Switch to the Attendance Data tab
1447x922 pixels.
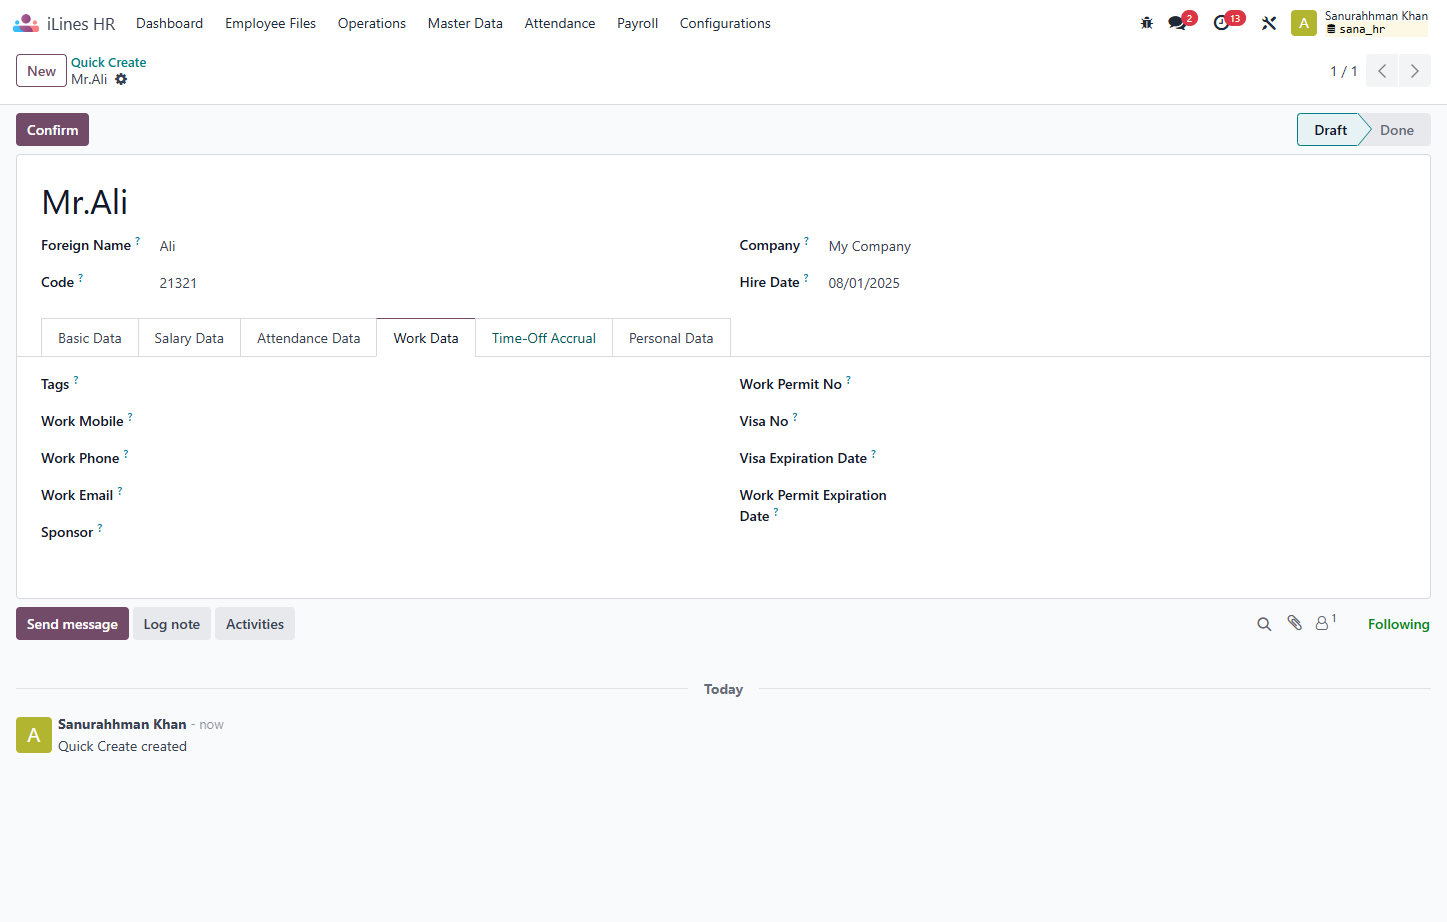click(308, 338)
